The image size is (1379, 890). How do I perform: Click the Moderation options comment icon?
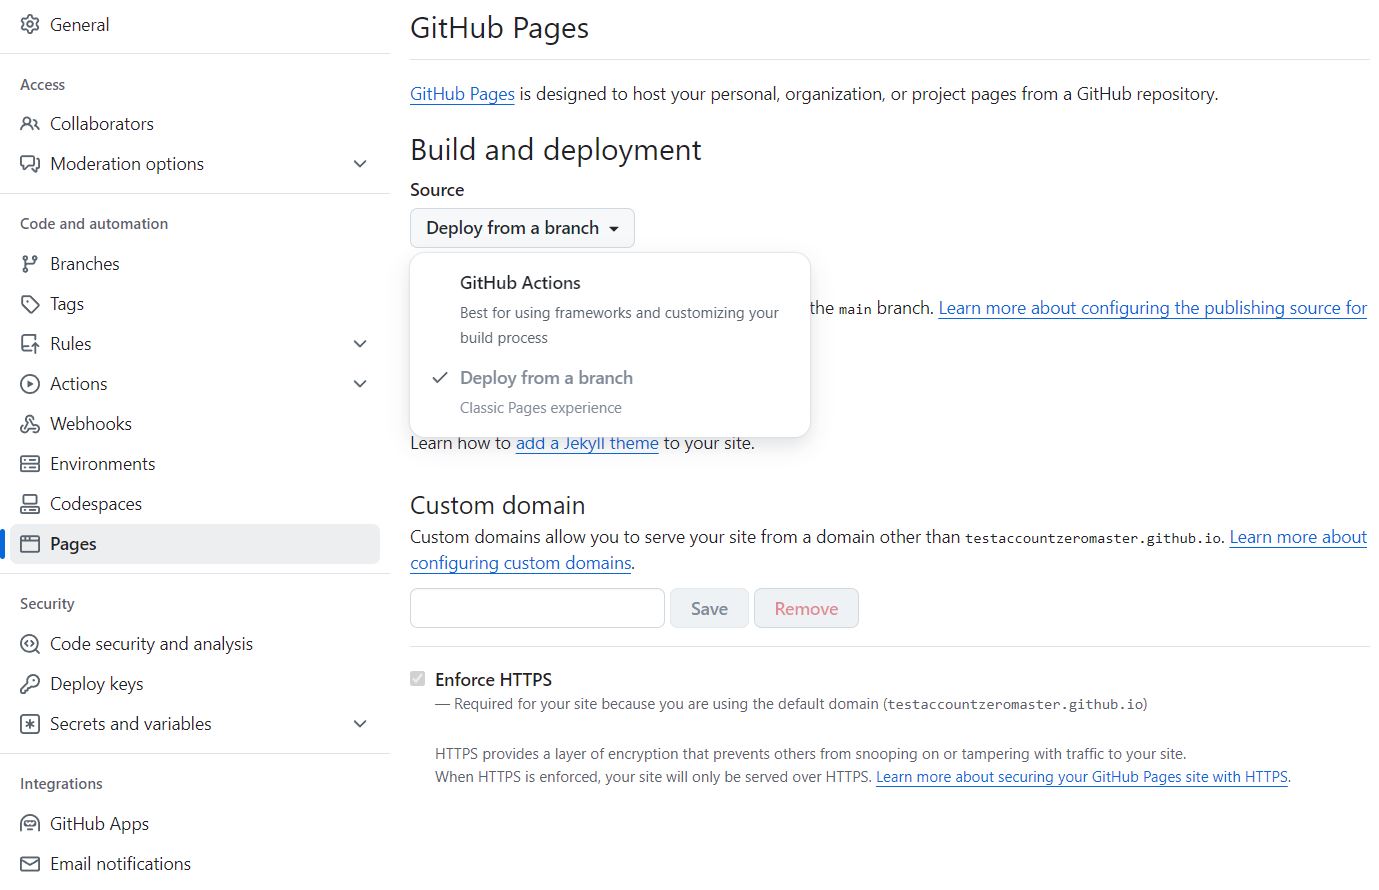coord(30,164)
